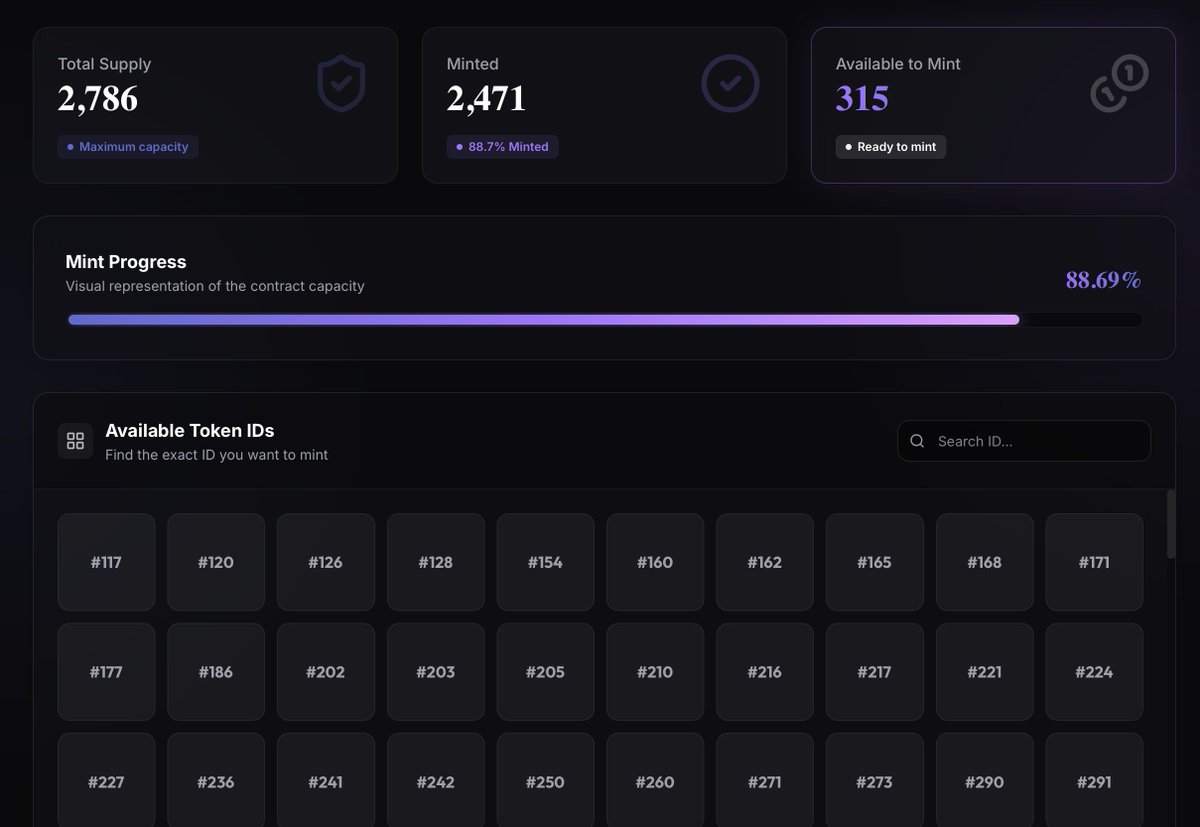Click the 2,471 Minted value
1200x827 pixels.
[x=486, y=98]
